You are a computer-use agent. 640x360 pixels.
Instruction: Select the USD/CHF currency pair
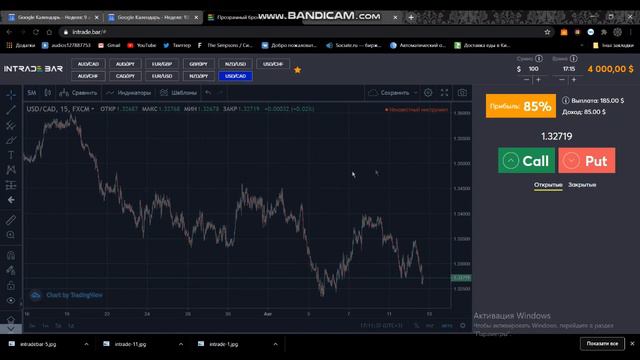(x=273, y=64)
